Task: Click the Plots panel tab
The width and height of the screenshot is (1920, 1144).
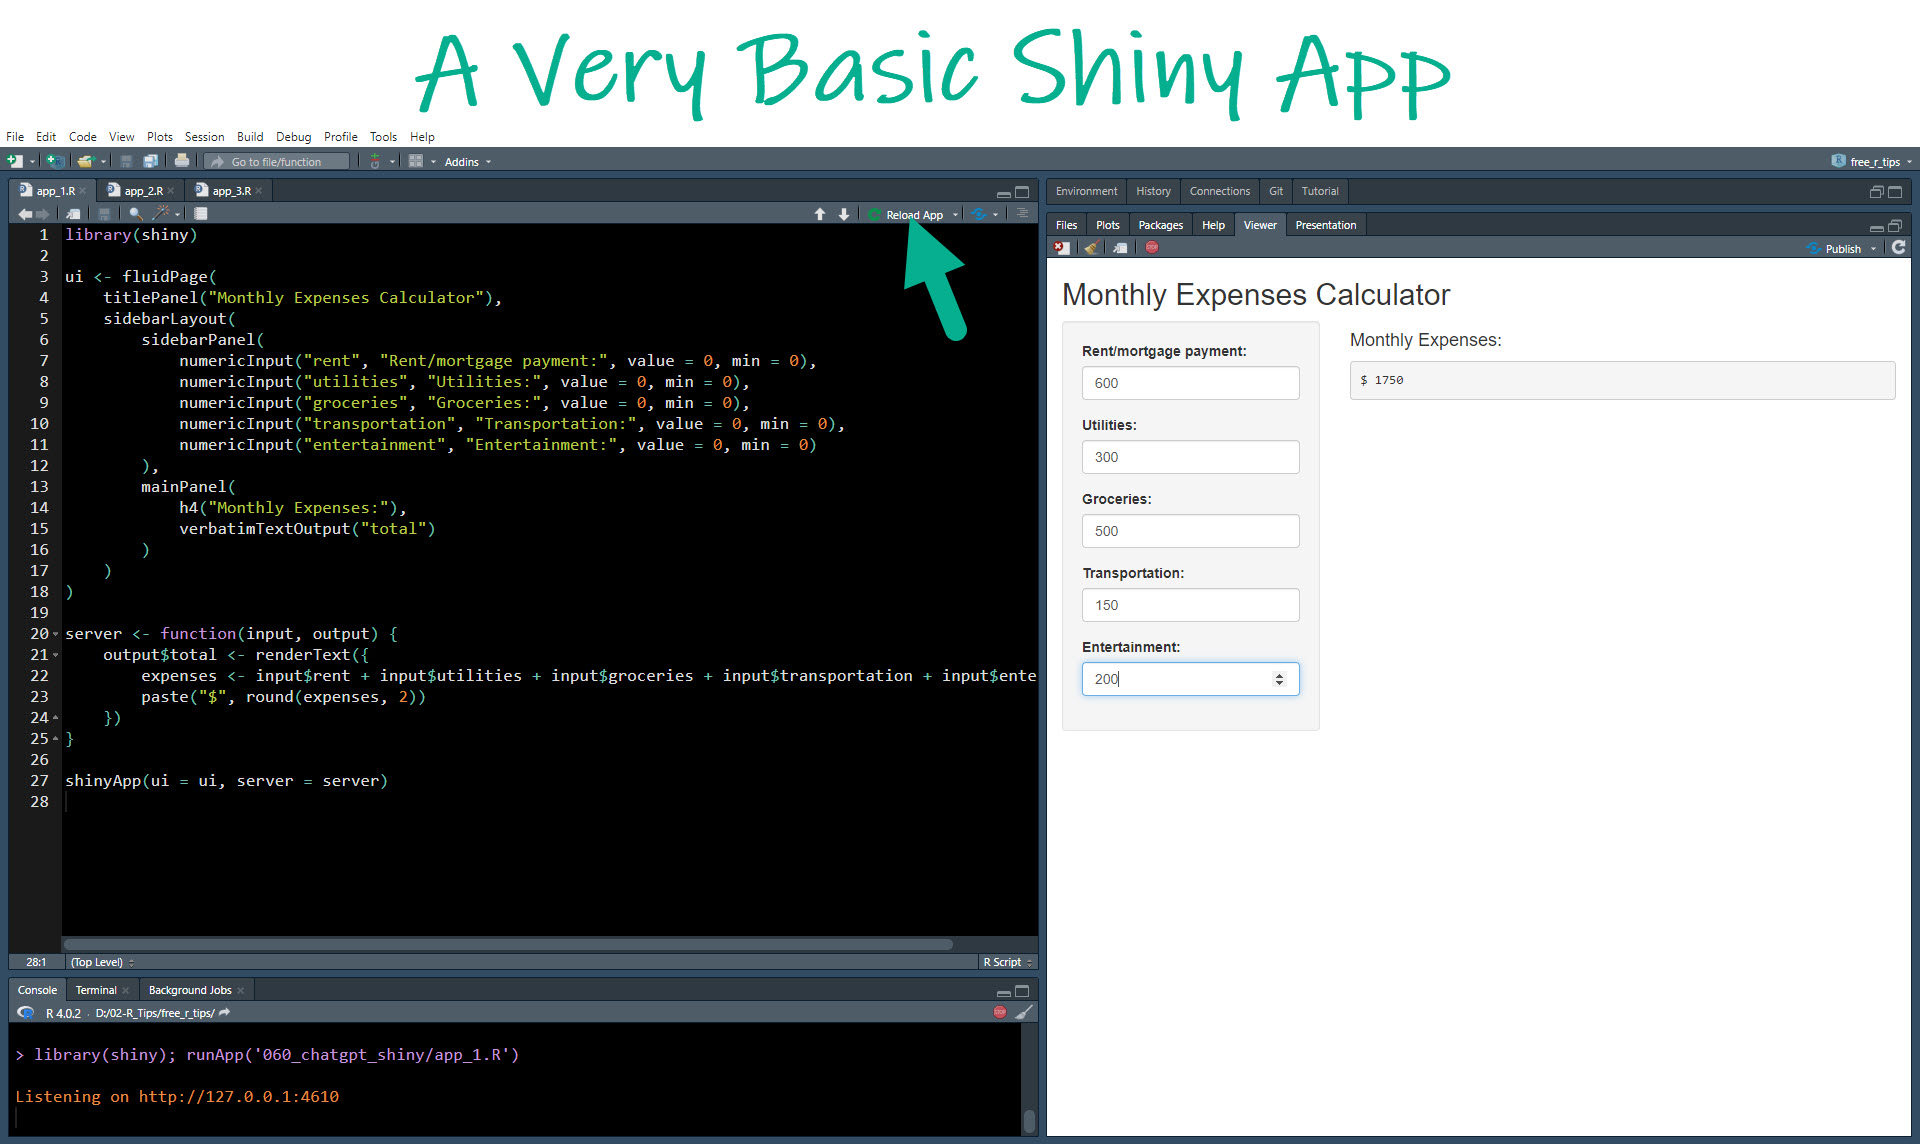Action: point(1106,225)
